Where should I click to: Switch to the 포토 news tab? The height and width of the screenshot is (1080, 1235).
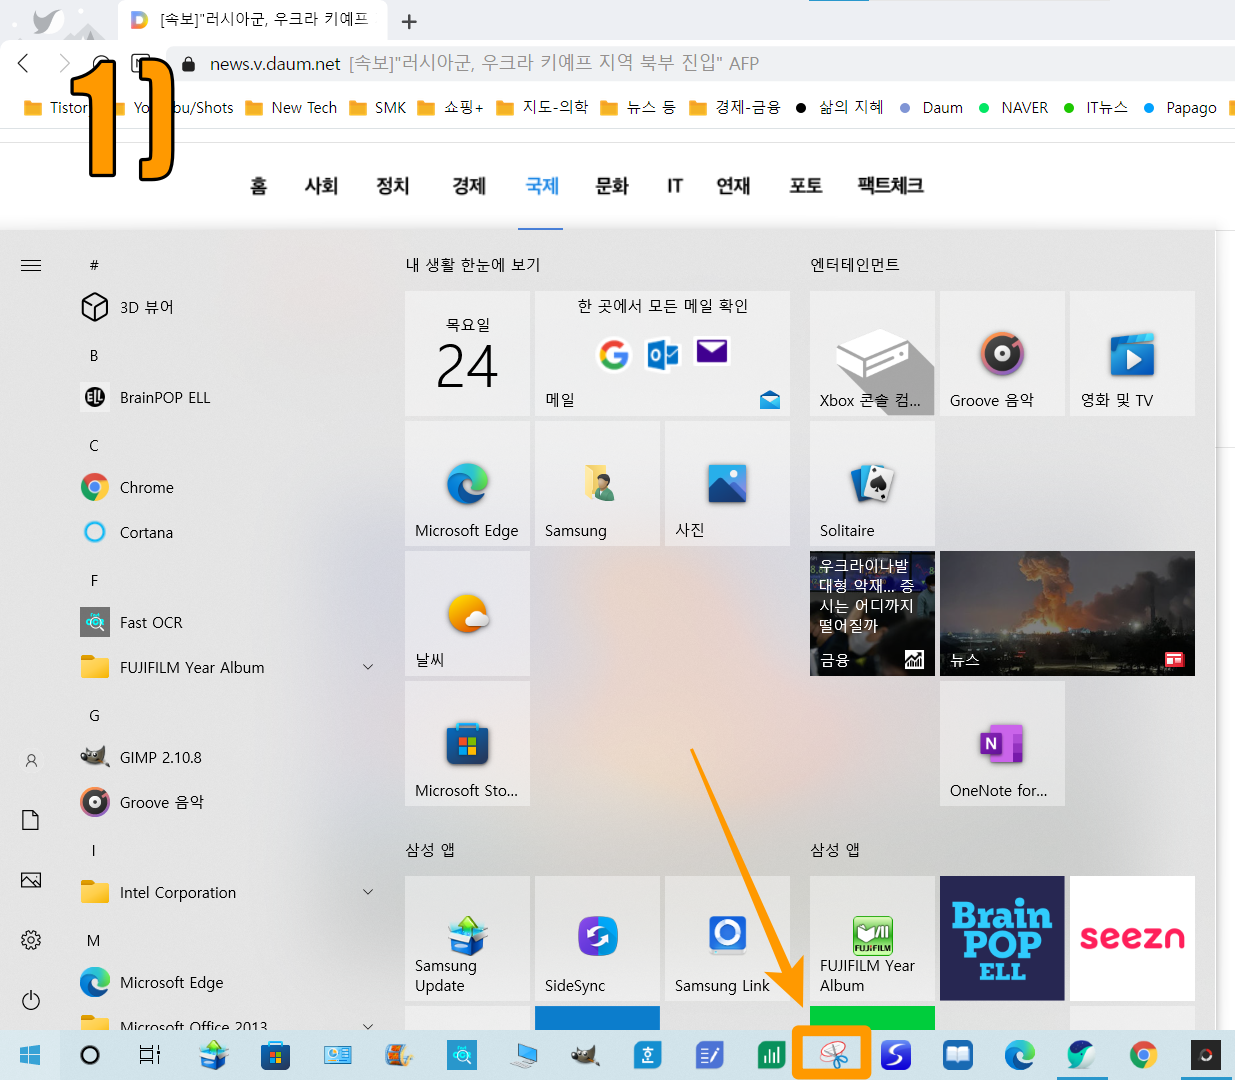(x=806, y=186)
